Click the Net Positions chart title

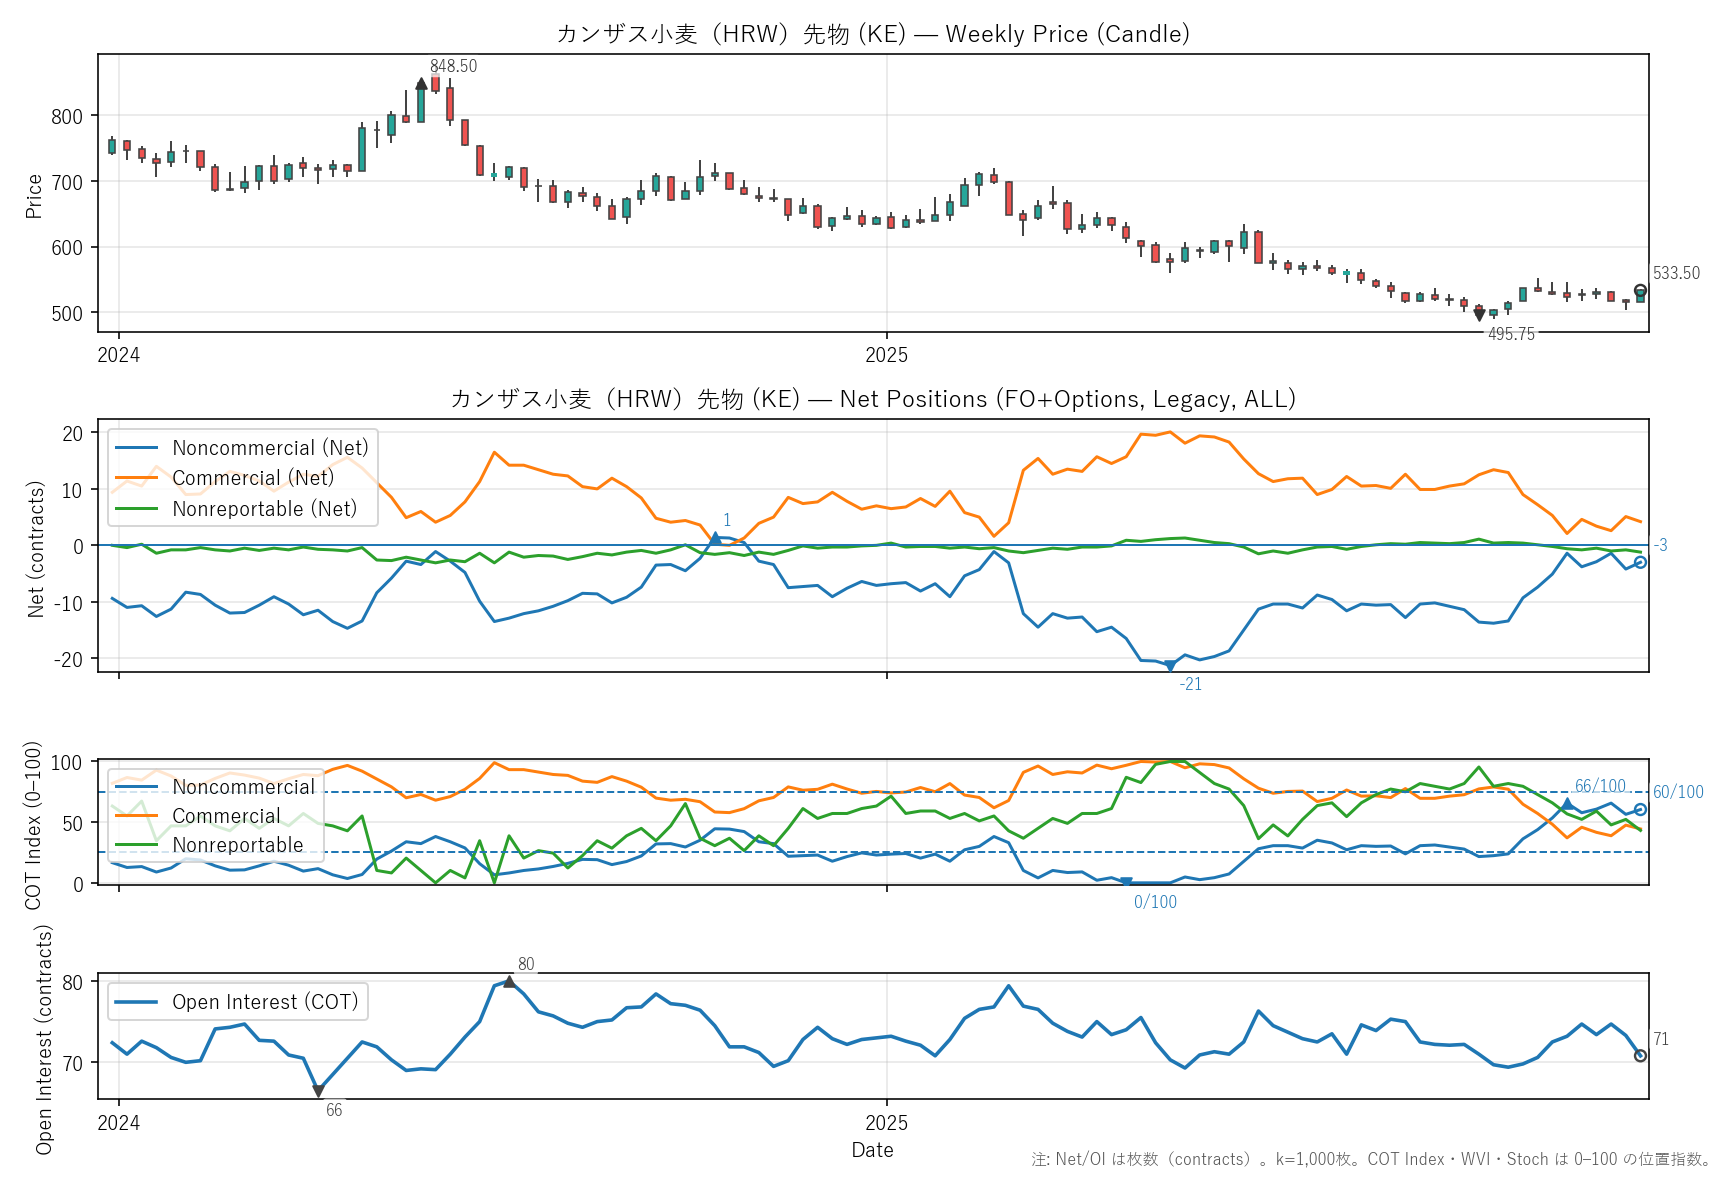click(x=872, y=399)
